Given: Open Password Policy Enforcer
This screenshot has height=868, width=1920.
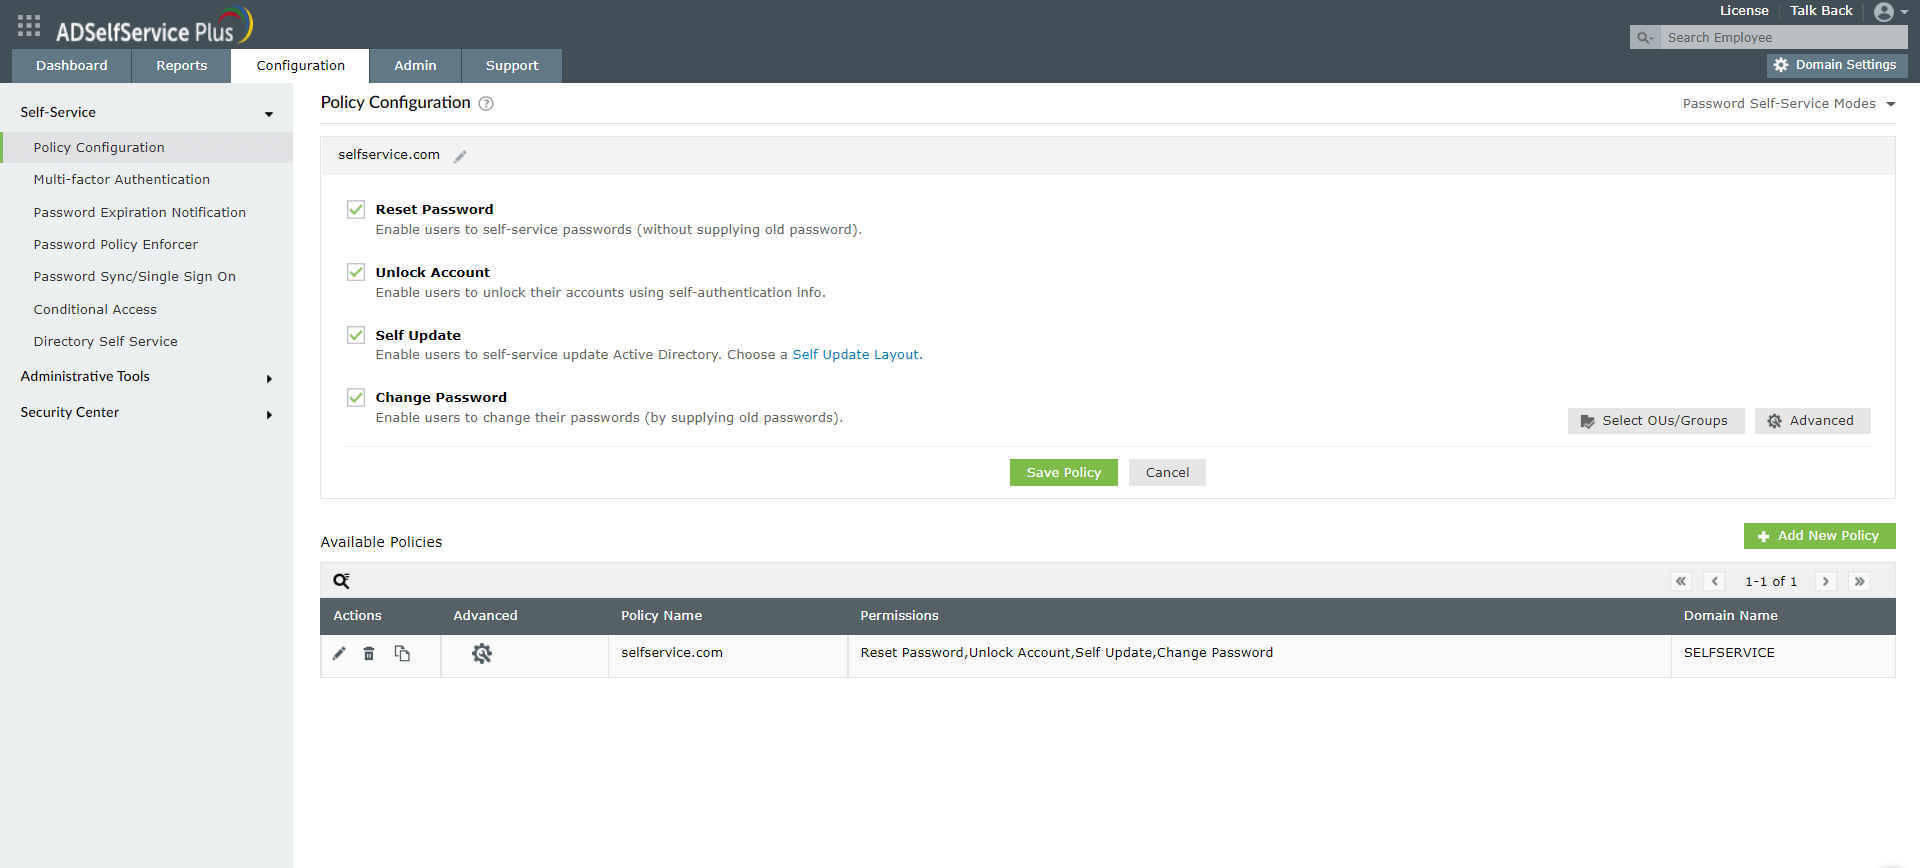Looking at the screenshot, I should pos(116,245).
